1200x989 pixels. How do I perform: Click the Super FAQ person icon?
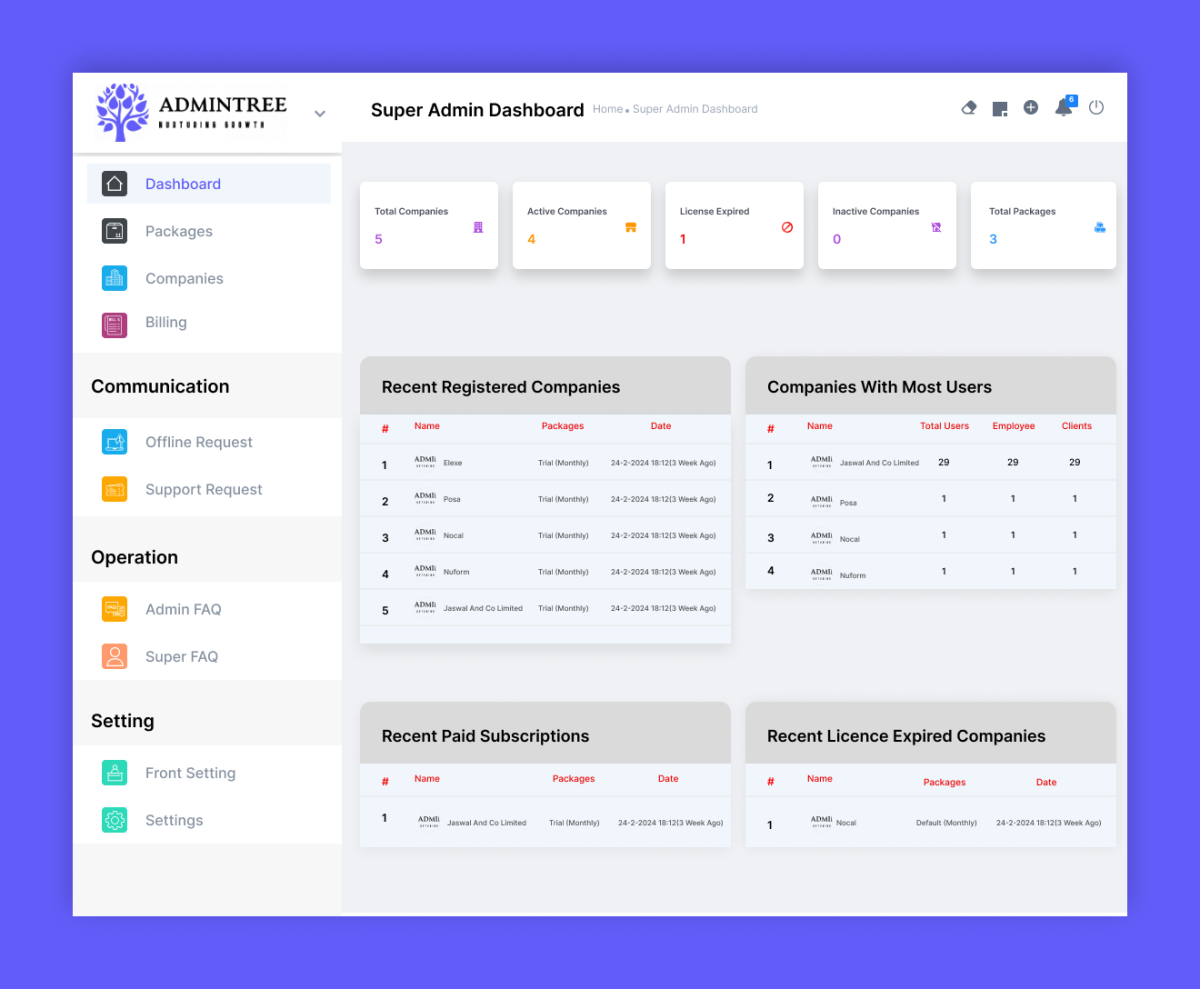pyautogui.click(x=115, y=656)
